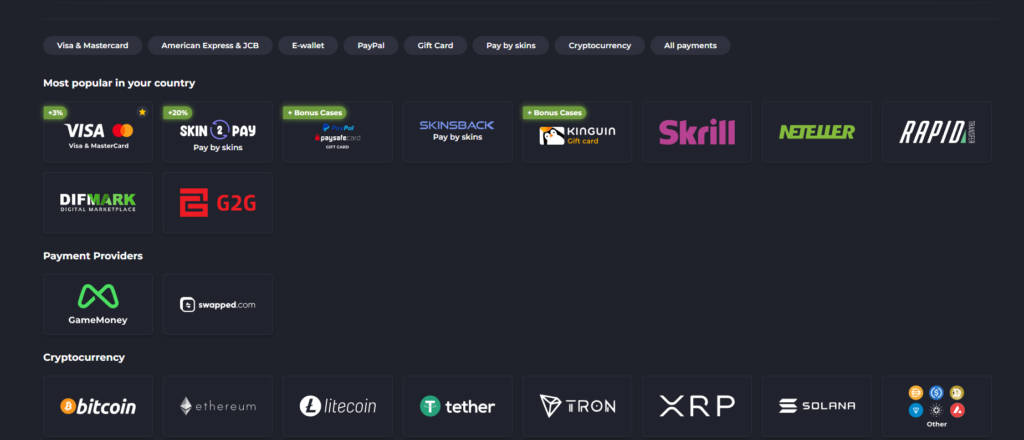Filter by Pay by skins chip

coord(511,46)
